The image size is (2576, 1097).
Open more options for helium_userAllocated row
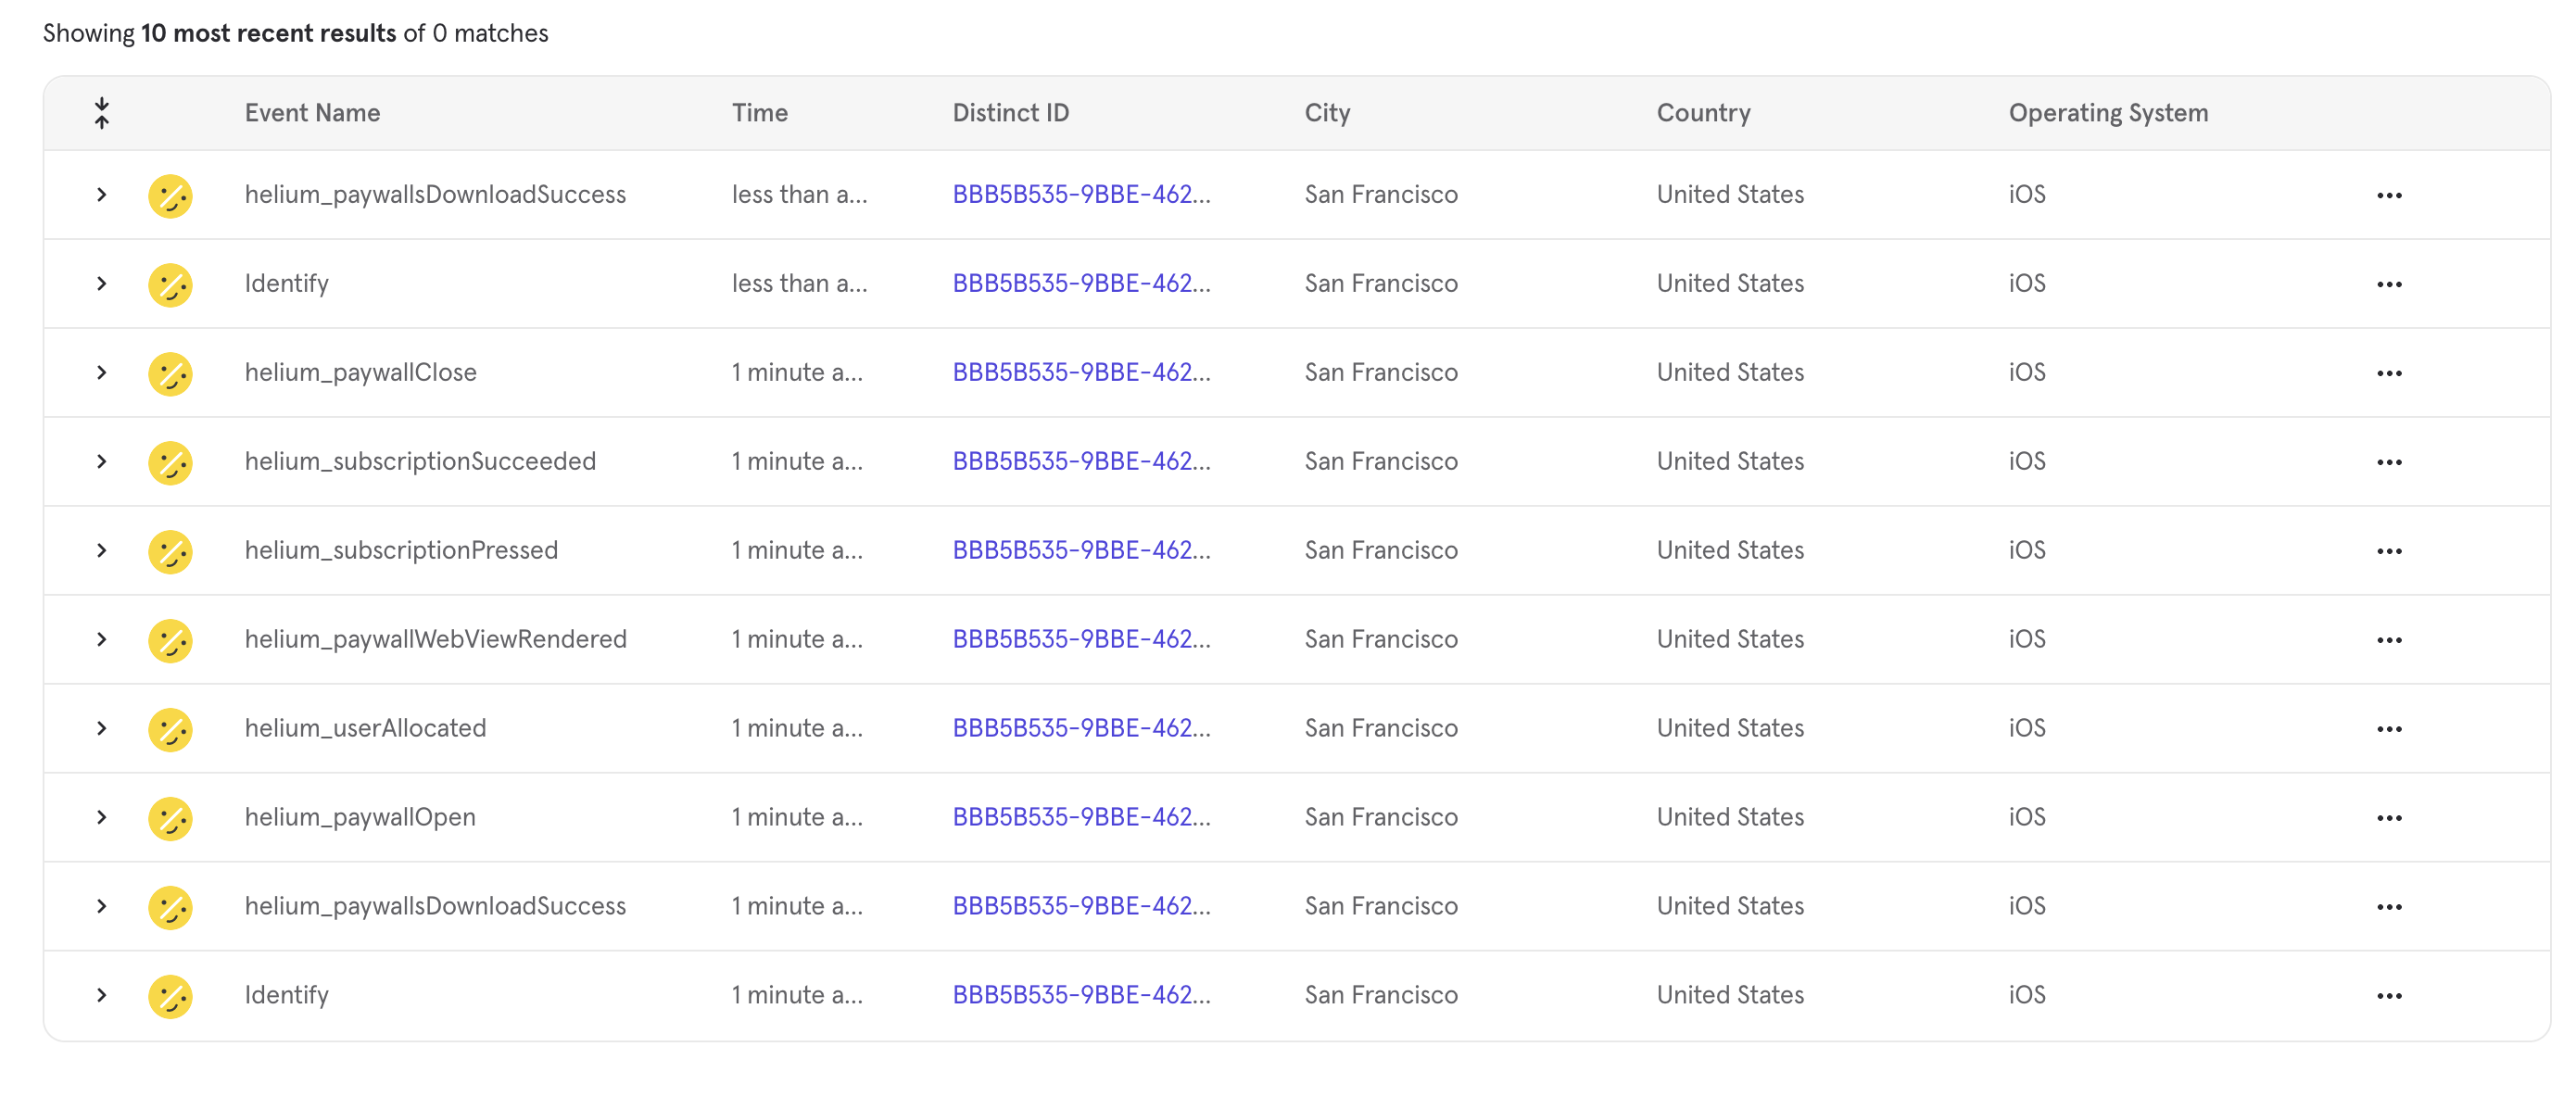tap(2388, 729)
